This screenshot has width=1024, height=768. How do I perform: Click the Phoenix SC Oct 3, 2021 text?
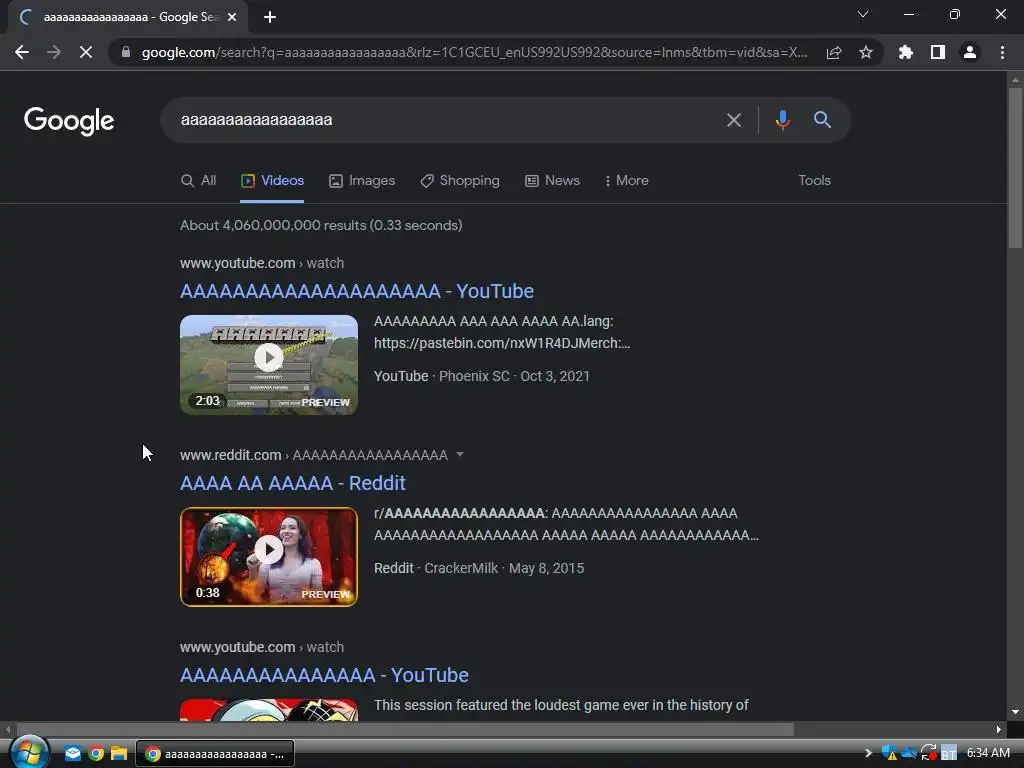pyautogui.click(x=514, y=376)
